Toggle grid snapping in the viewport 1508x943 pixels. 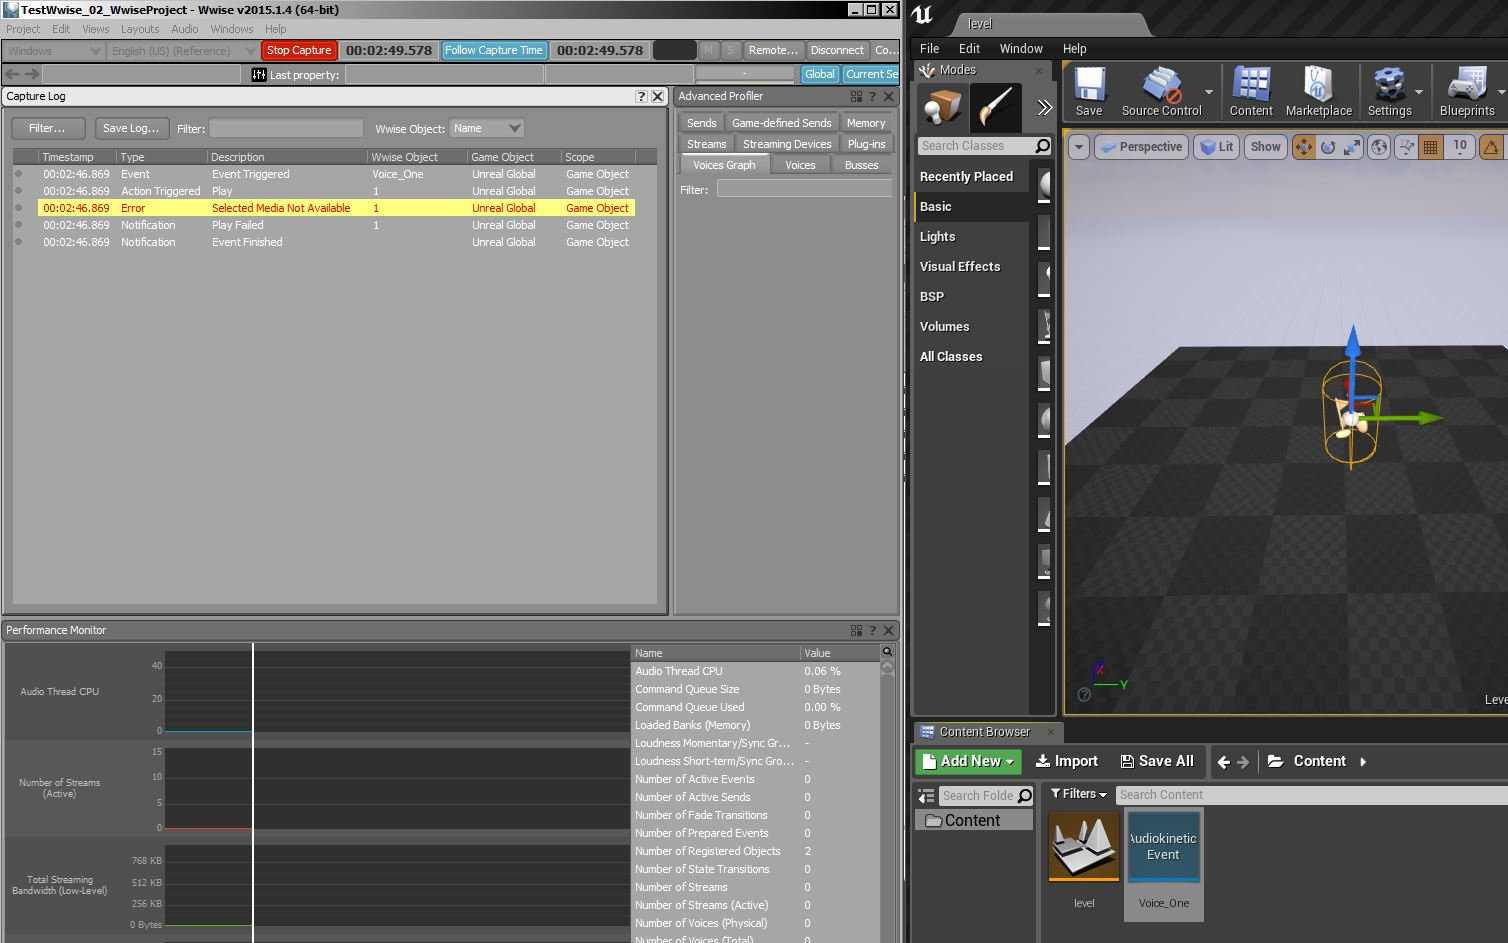pyautogui.click(x=1431, y=147)
